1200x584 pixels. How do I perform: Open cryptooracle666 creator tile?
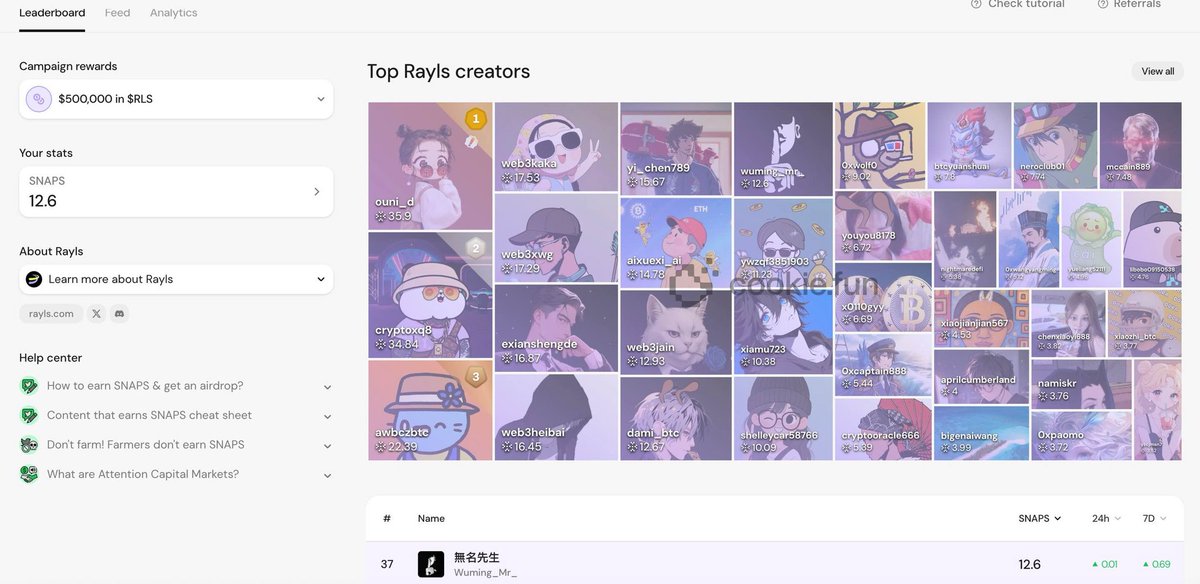pyautogui.click(x=883, y=429)
